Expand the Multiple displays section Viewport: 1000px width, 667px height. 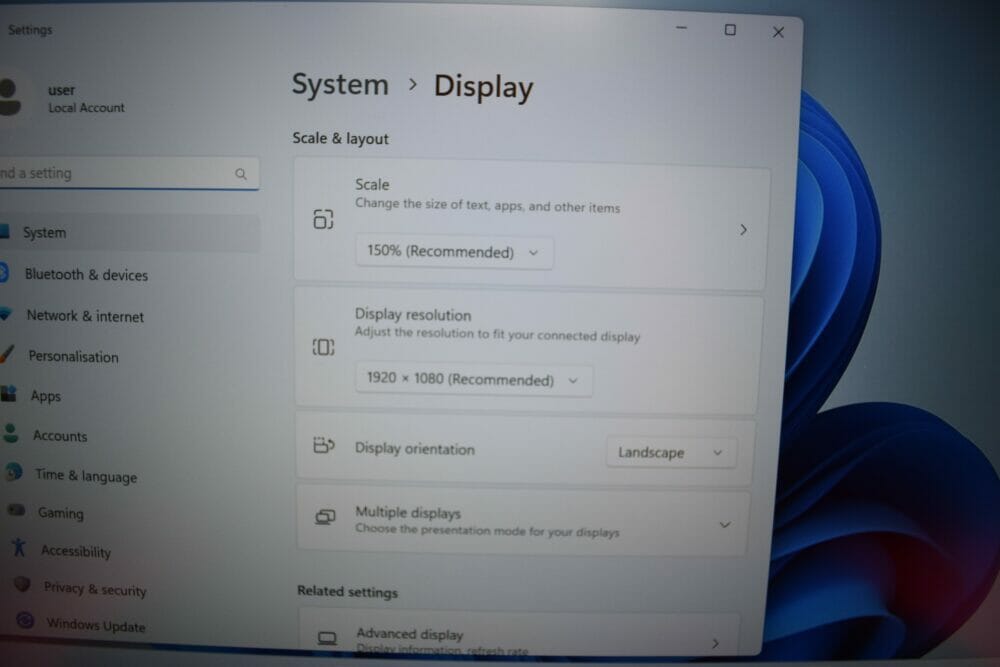pos(724,525)
